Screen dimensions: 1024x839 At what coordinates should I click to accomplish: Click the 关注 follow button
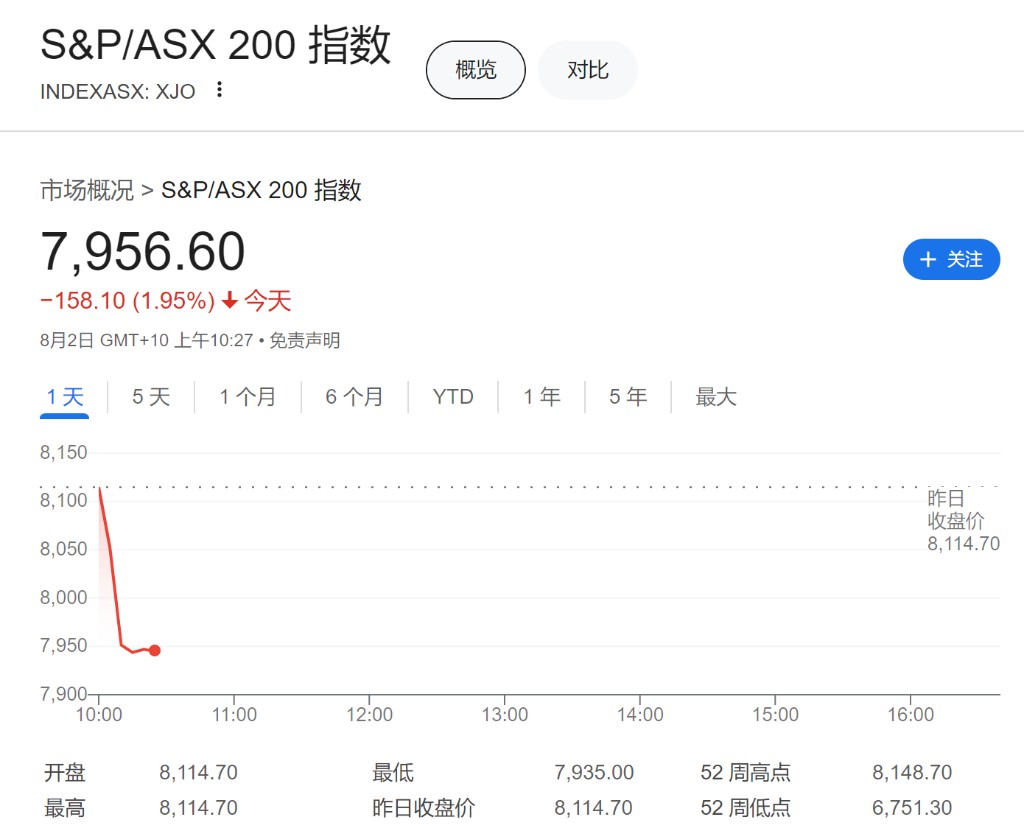[951, 260]
